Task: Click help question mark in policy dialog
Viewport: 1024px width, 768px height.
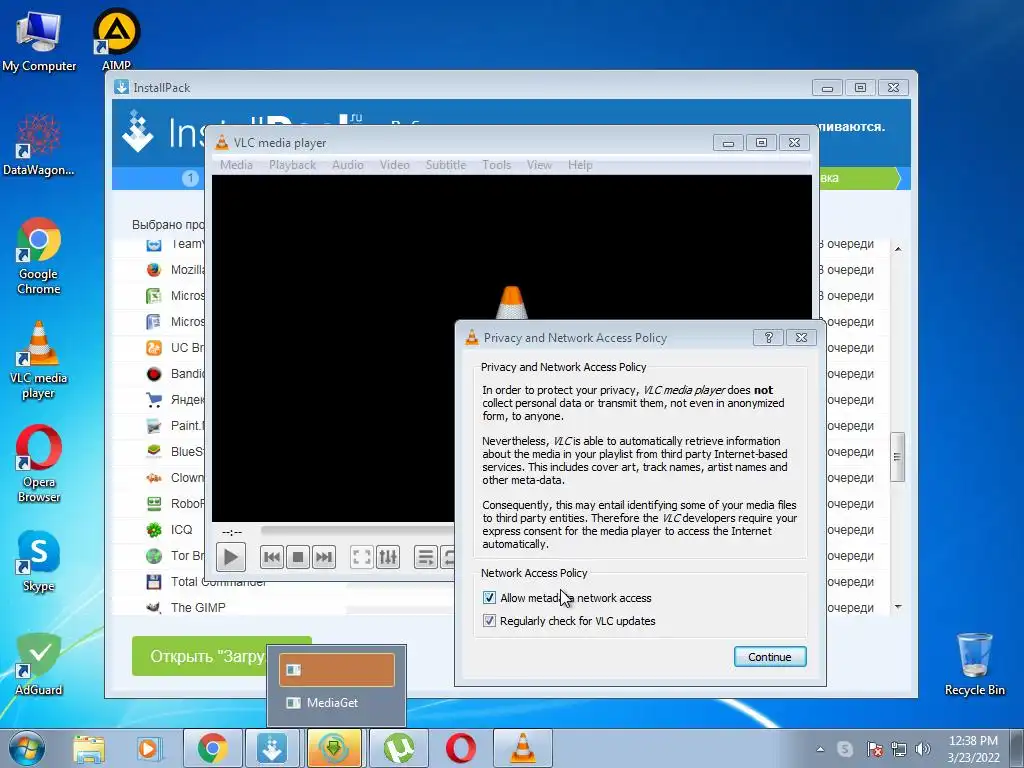Action: pyautogui.click(x=768, y=338)
